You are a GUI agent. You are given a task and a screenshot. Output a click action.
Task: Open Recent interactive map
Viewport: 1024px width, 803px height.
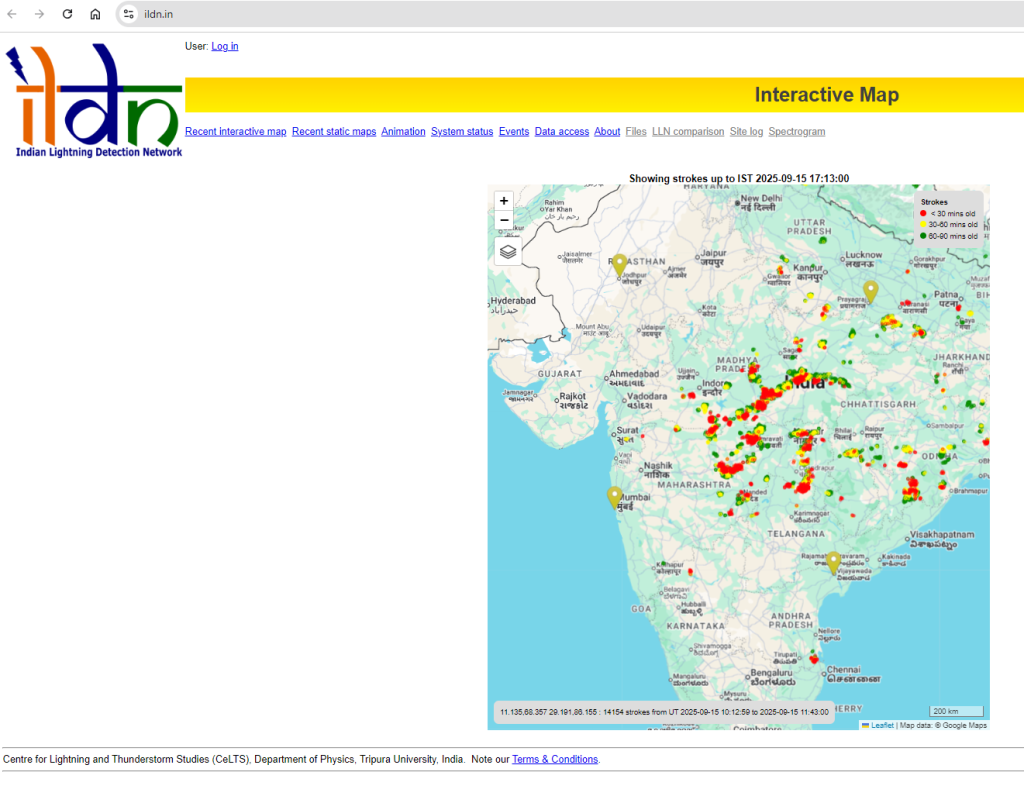pos(236,132)
